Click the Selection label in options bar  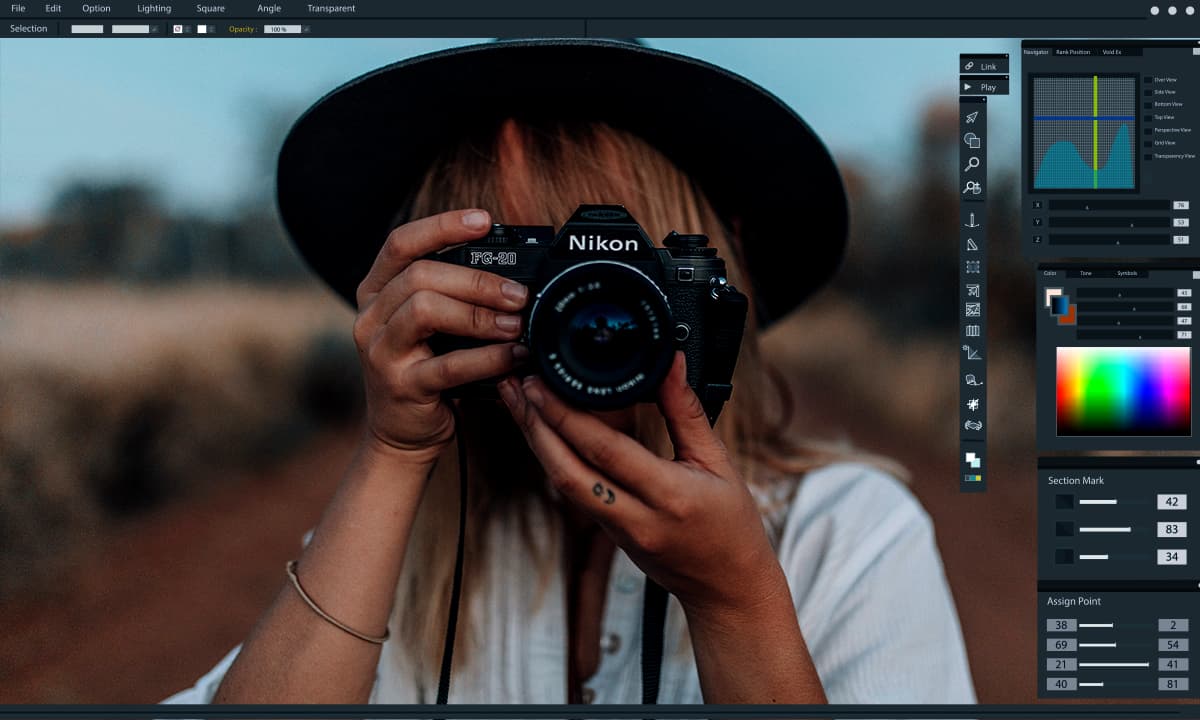[x=28, y=29]
